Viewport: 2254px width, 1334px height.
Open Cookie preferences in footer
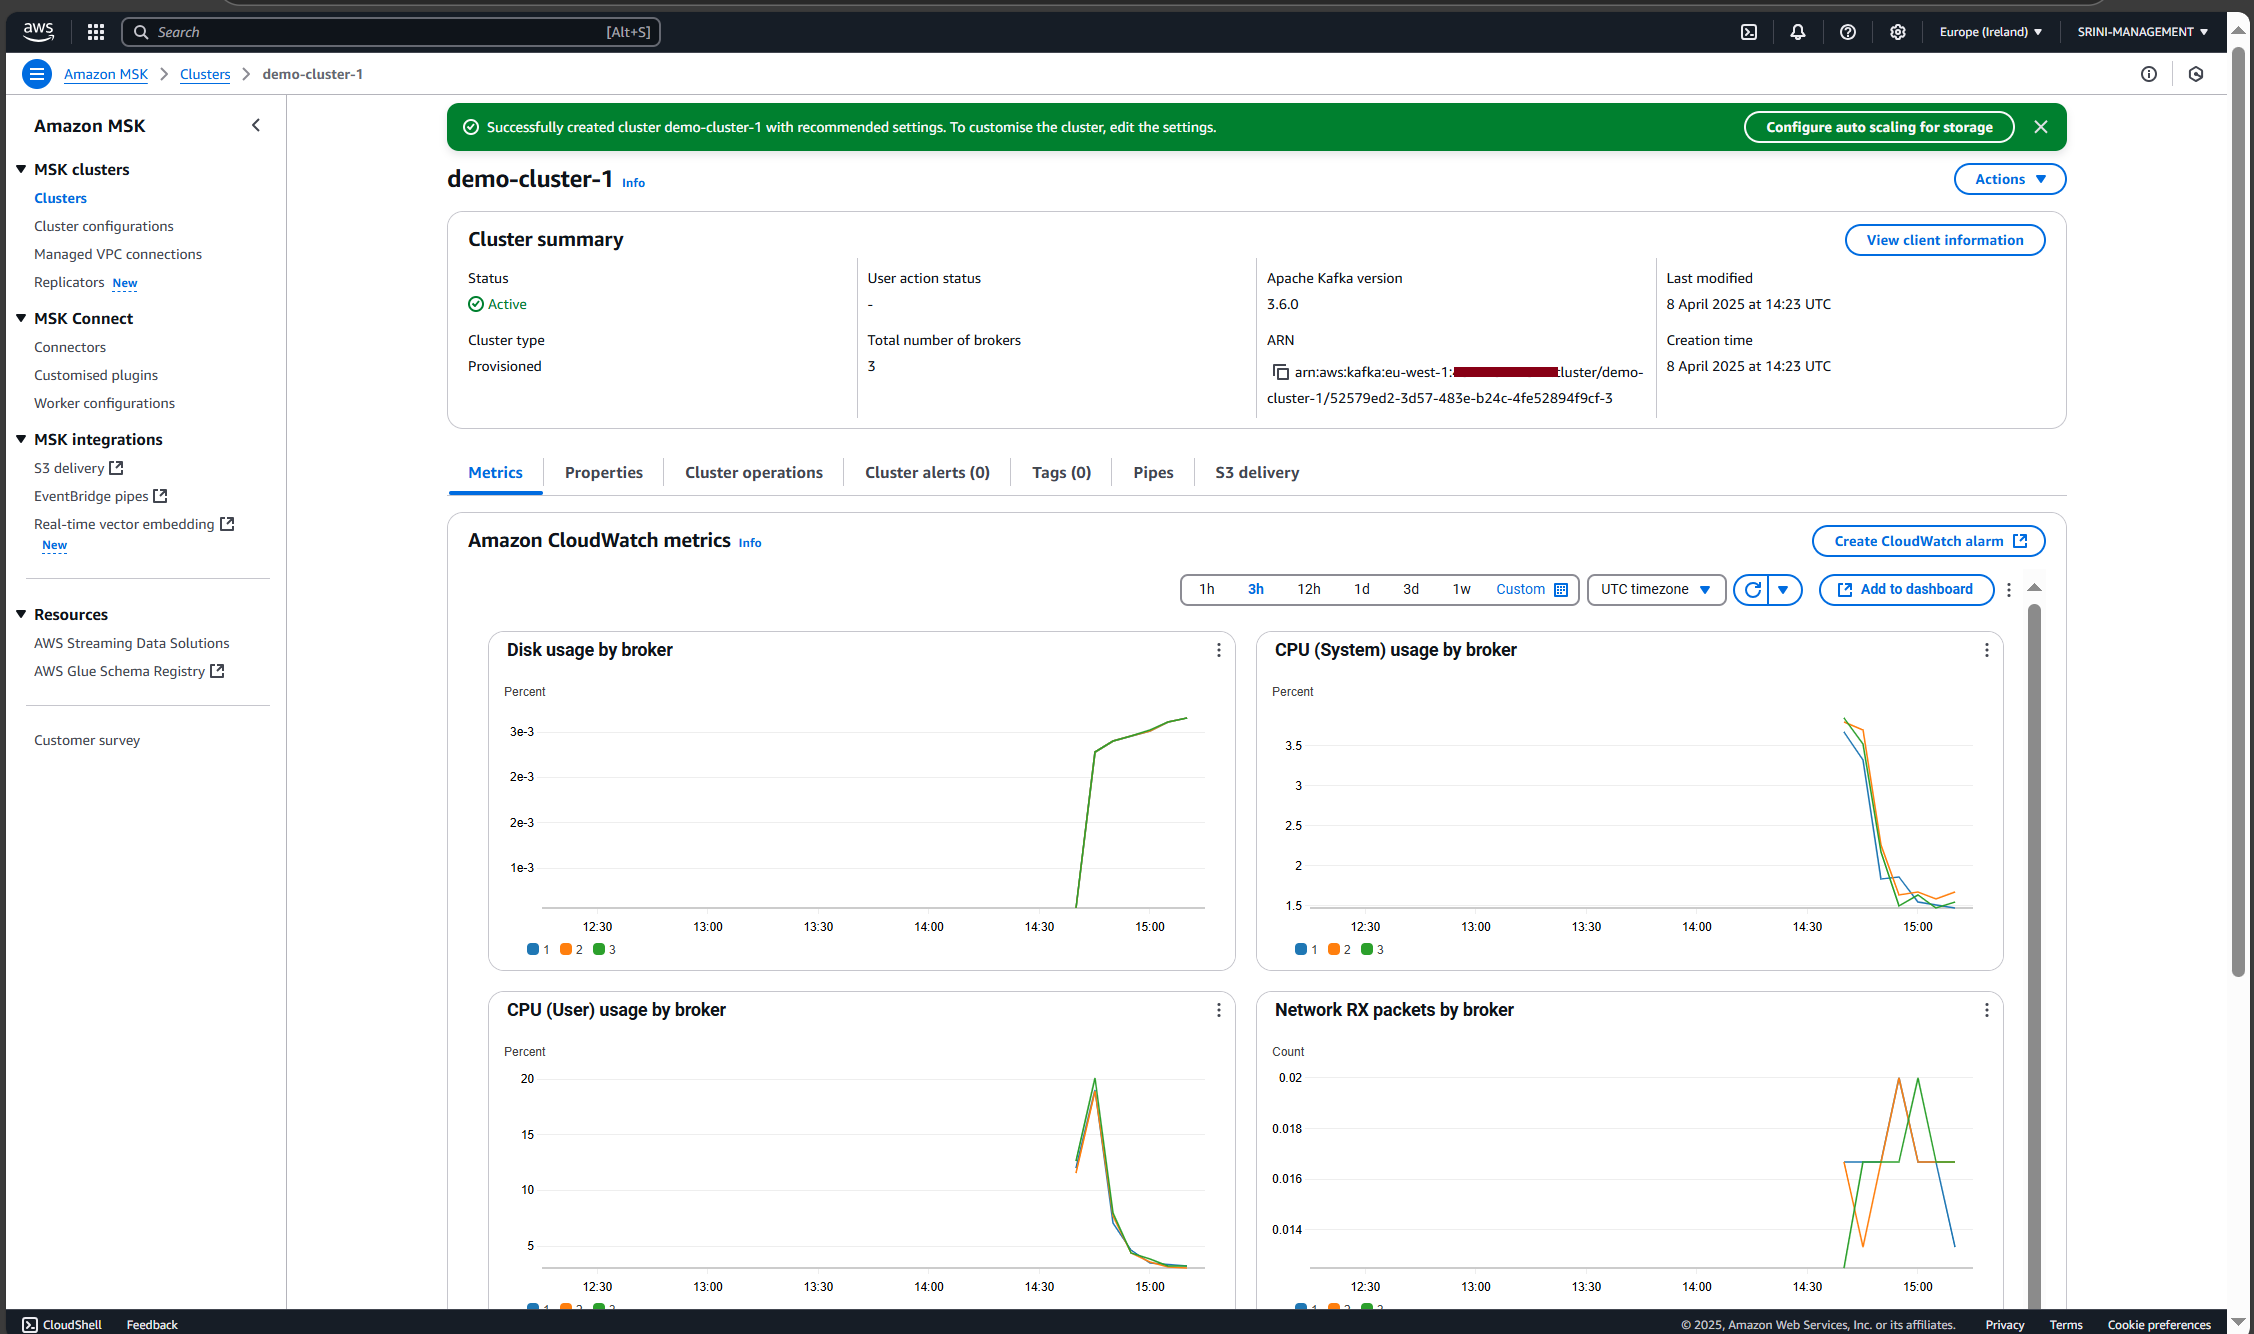pyautogui.click(x=2159, y=1324)
